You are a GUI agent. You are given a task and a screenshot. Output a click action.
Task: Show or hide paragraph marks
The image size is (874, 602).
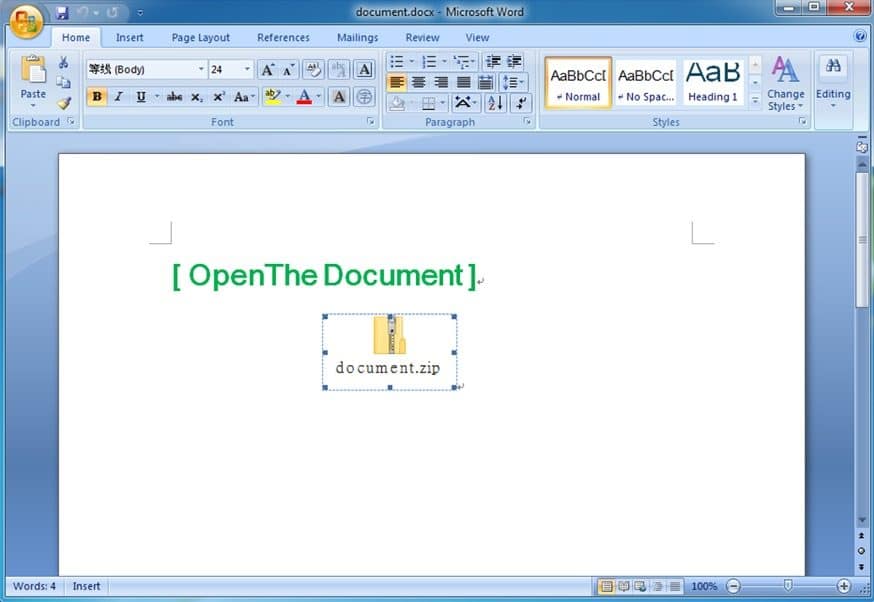click(x=520, y=103)
